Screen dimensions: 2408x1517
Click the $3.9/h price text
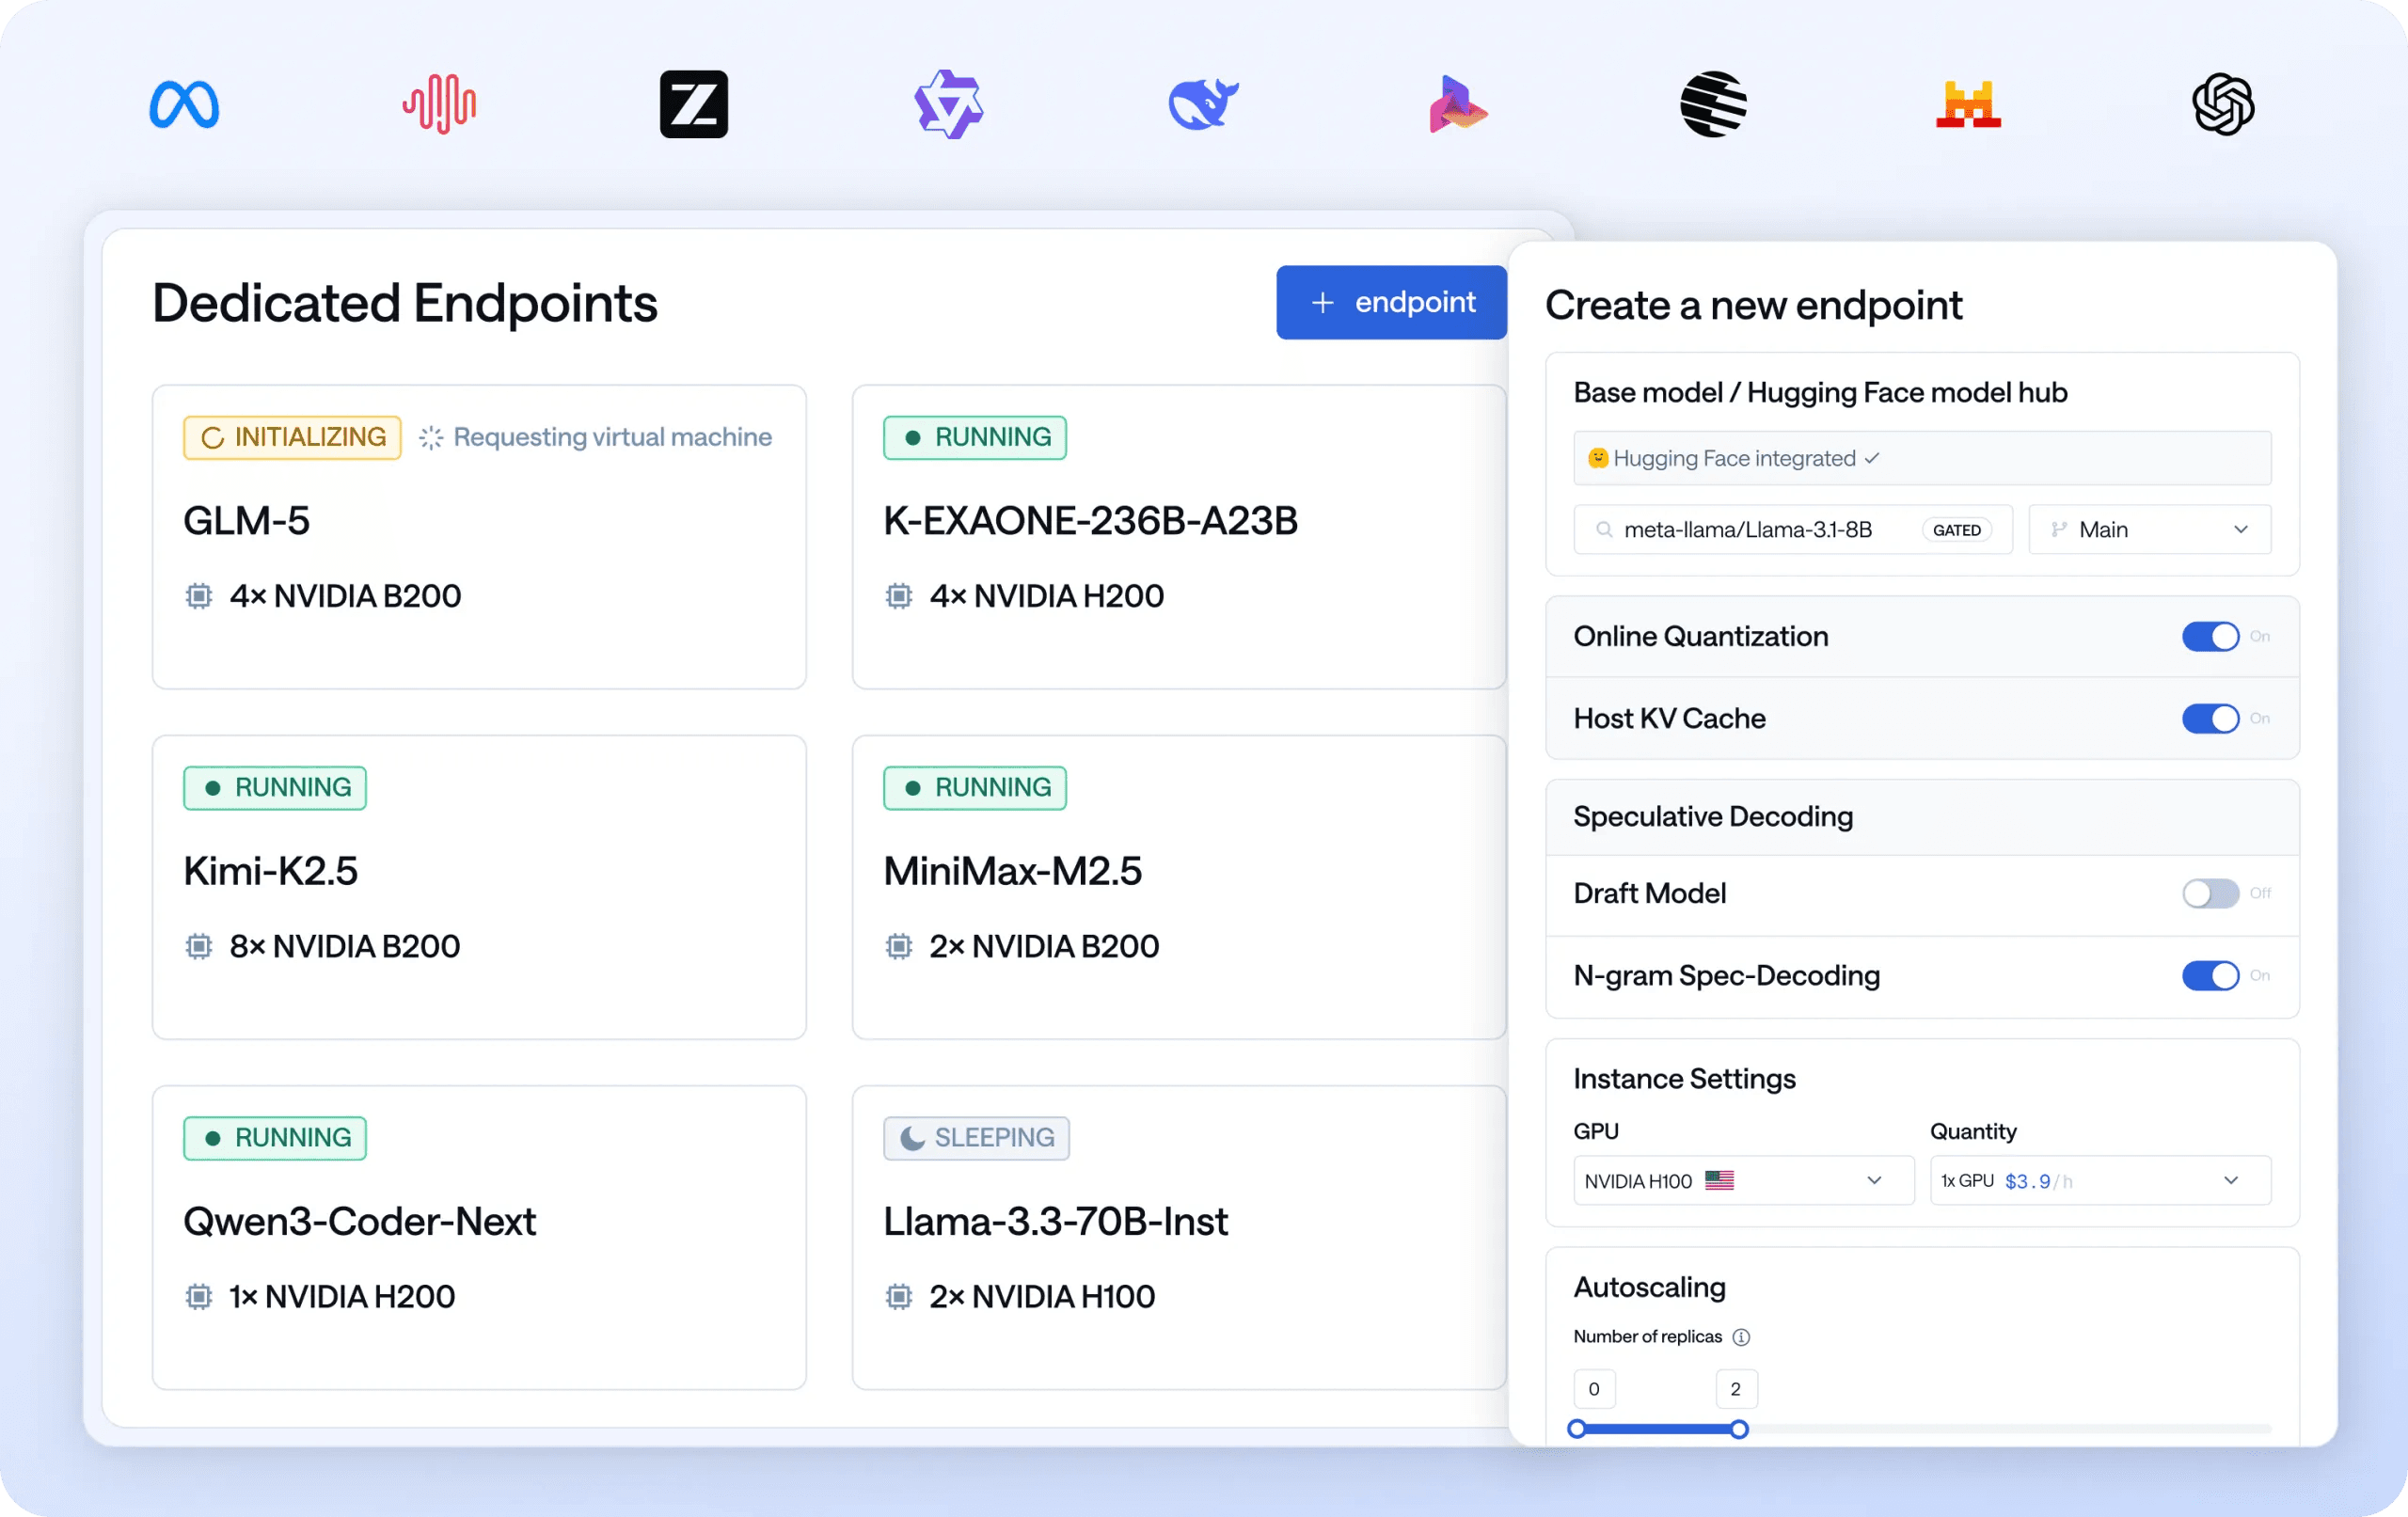click(2039, 1181)
